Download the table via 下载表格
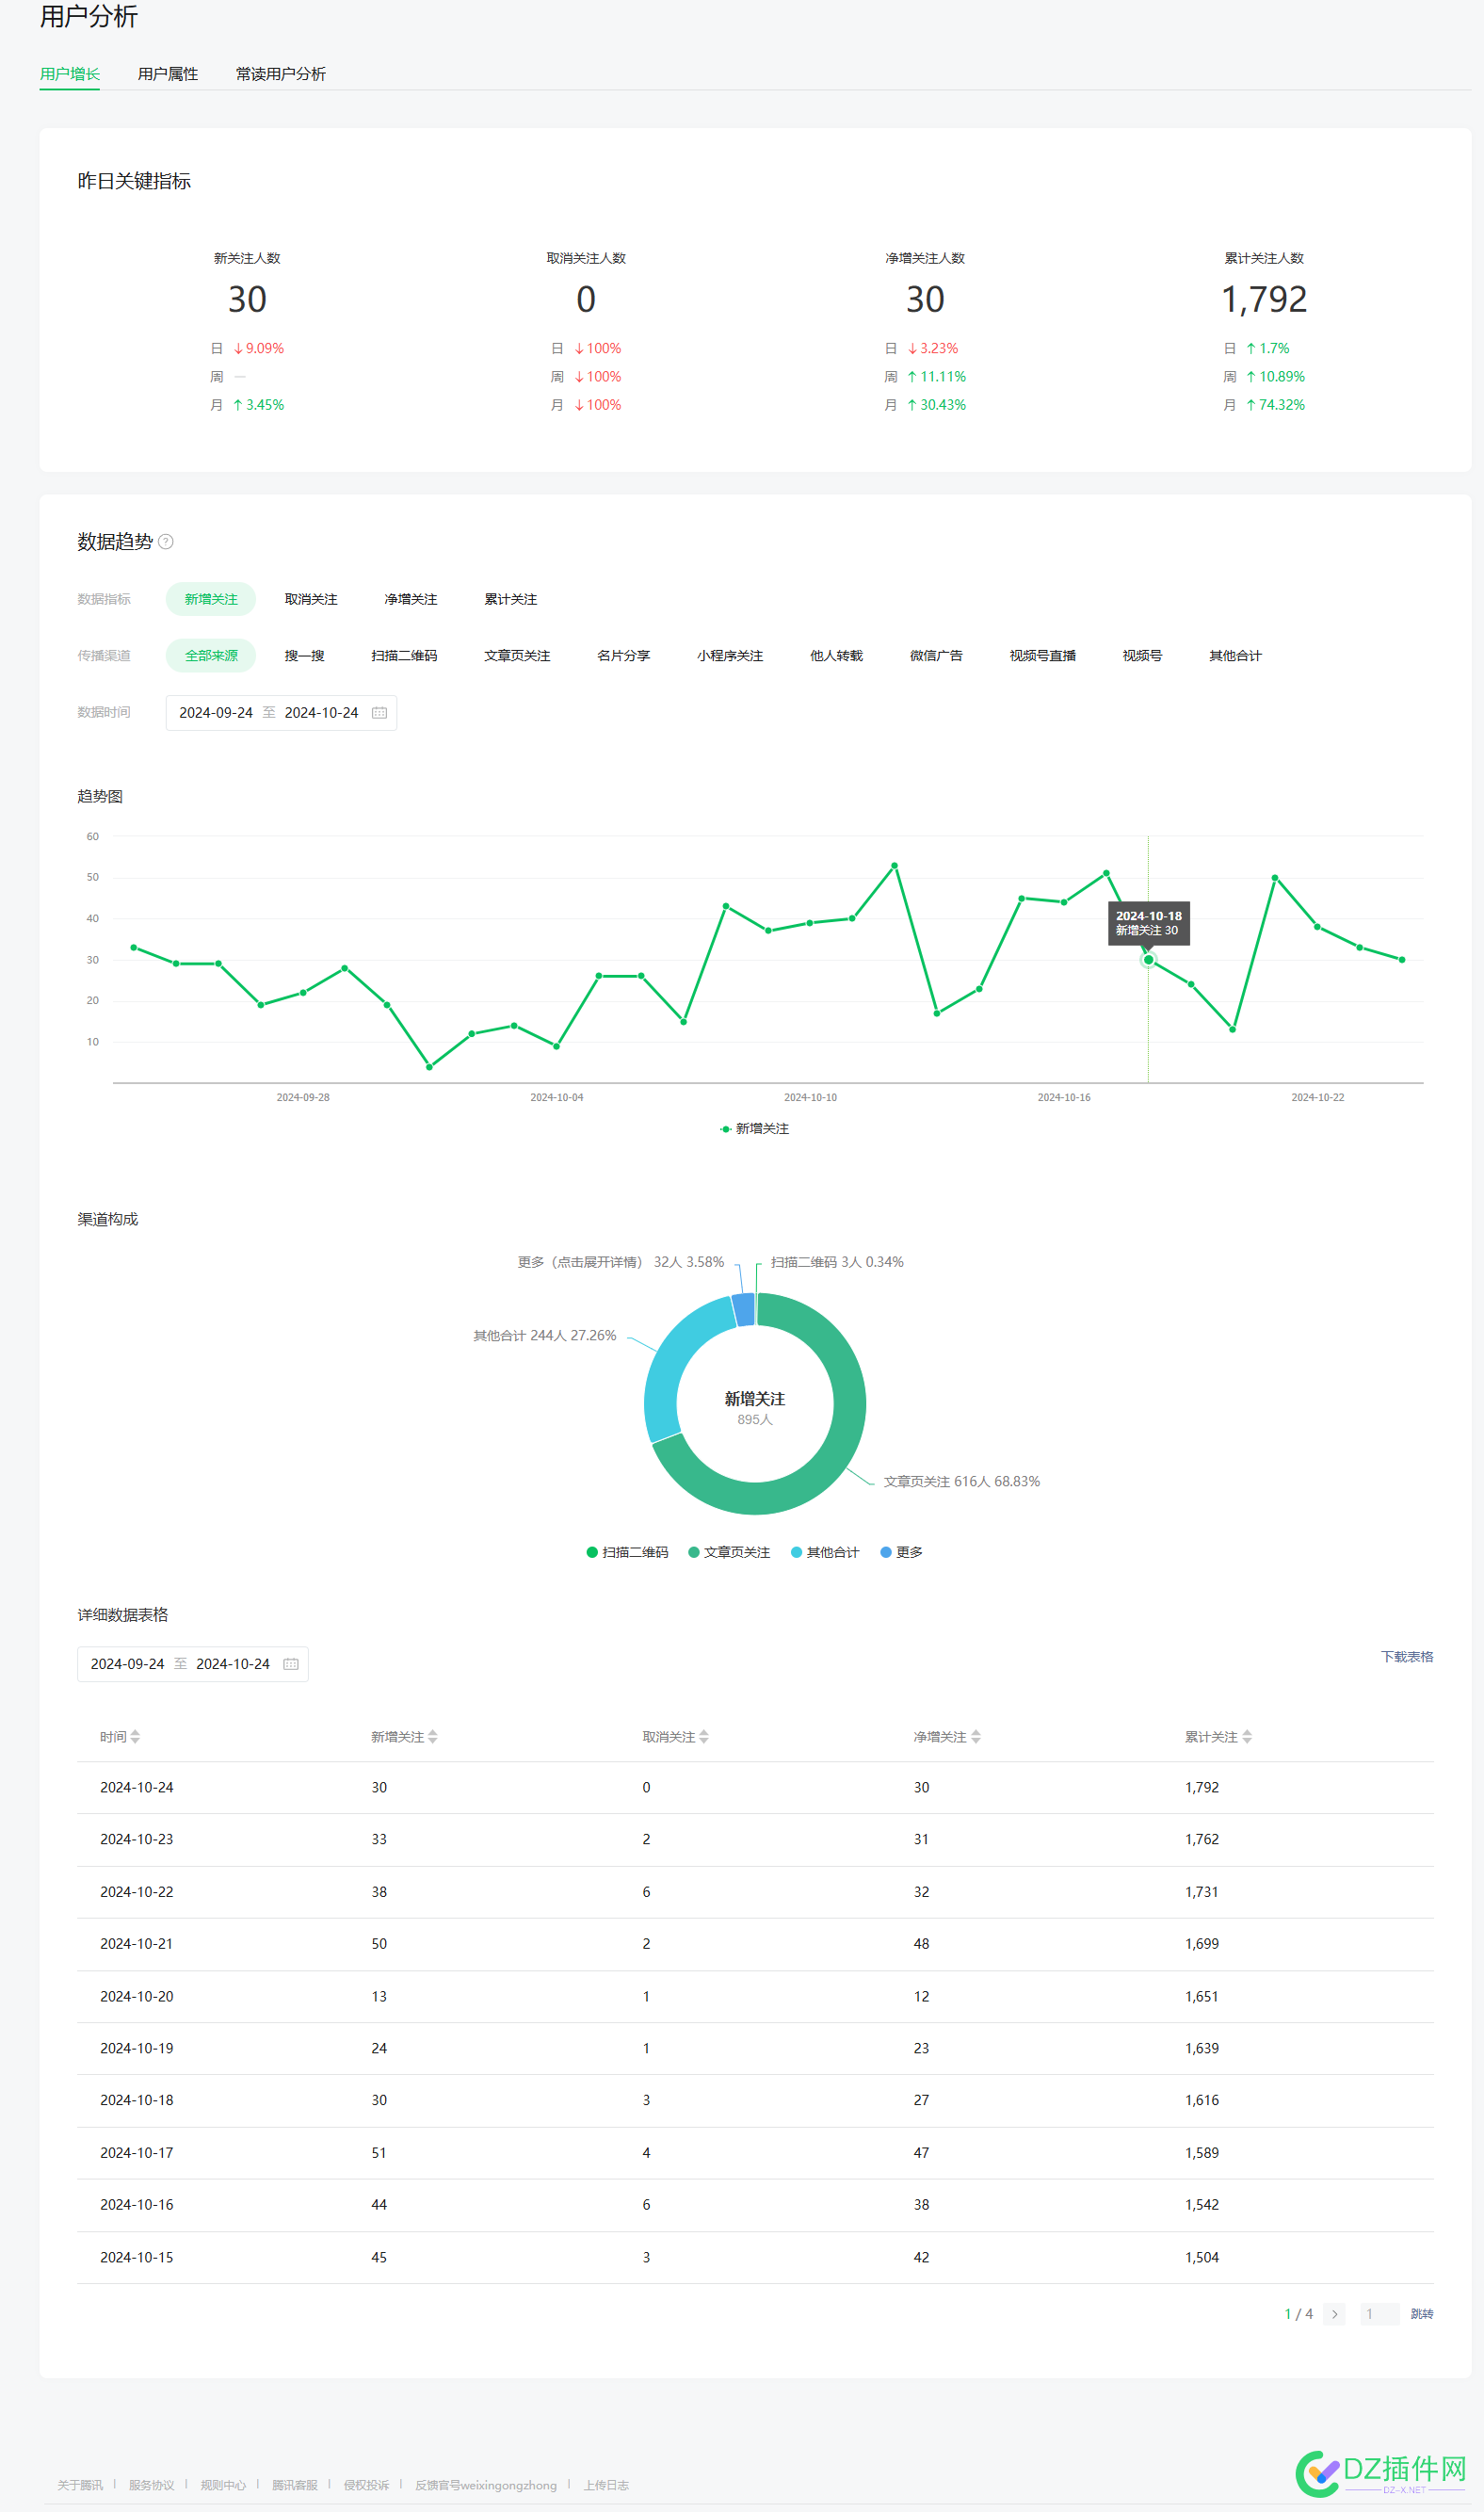The height and width of the screenshot is (2512, 1484). click(1408, 1657)
